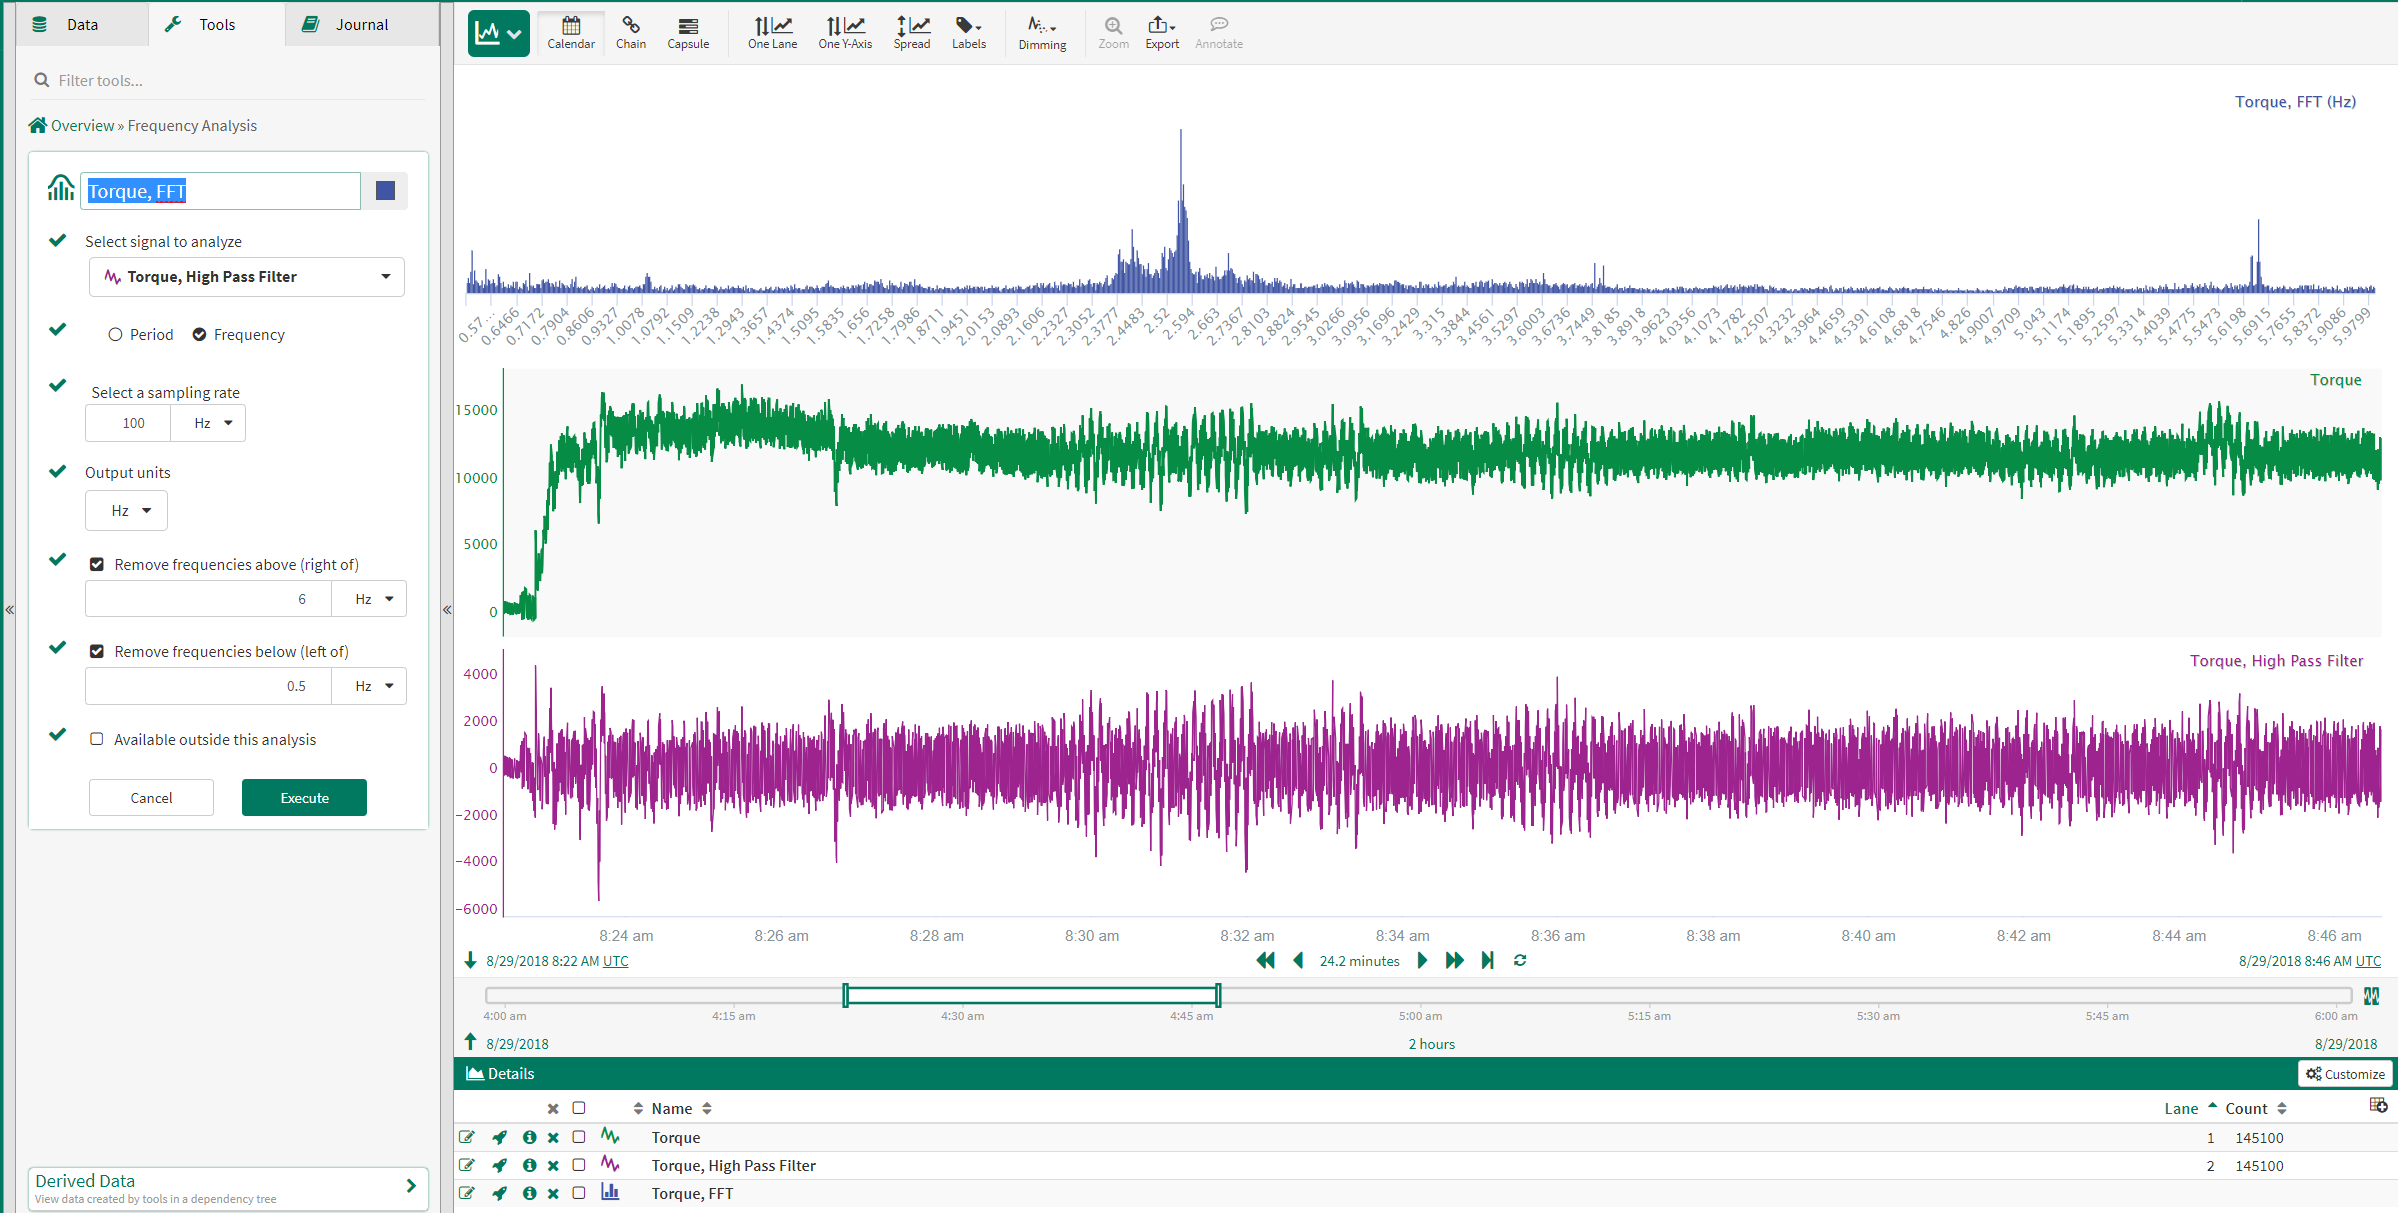Select the Chain view icon

[631, 33]
